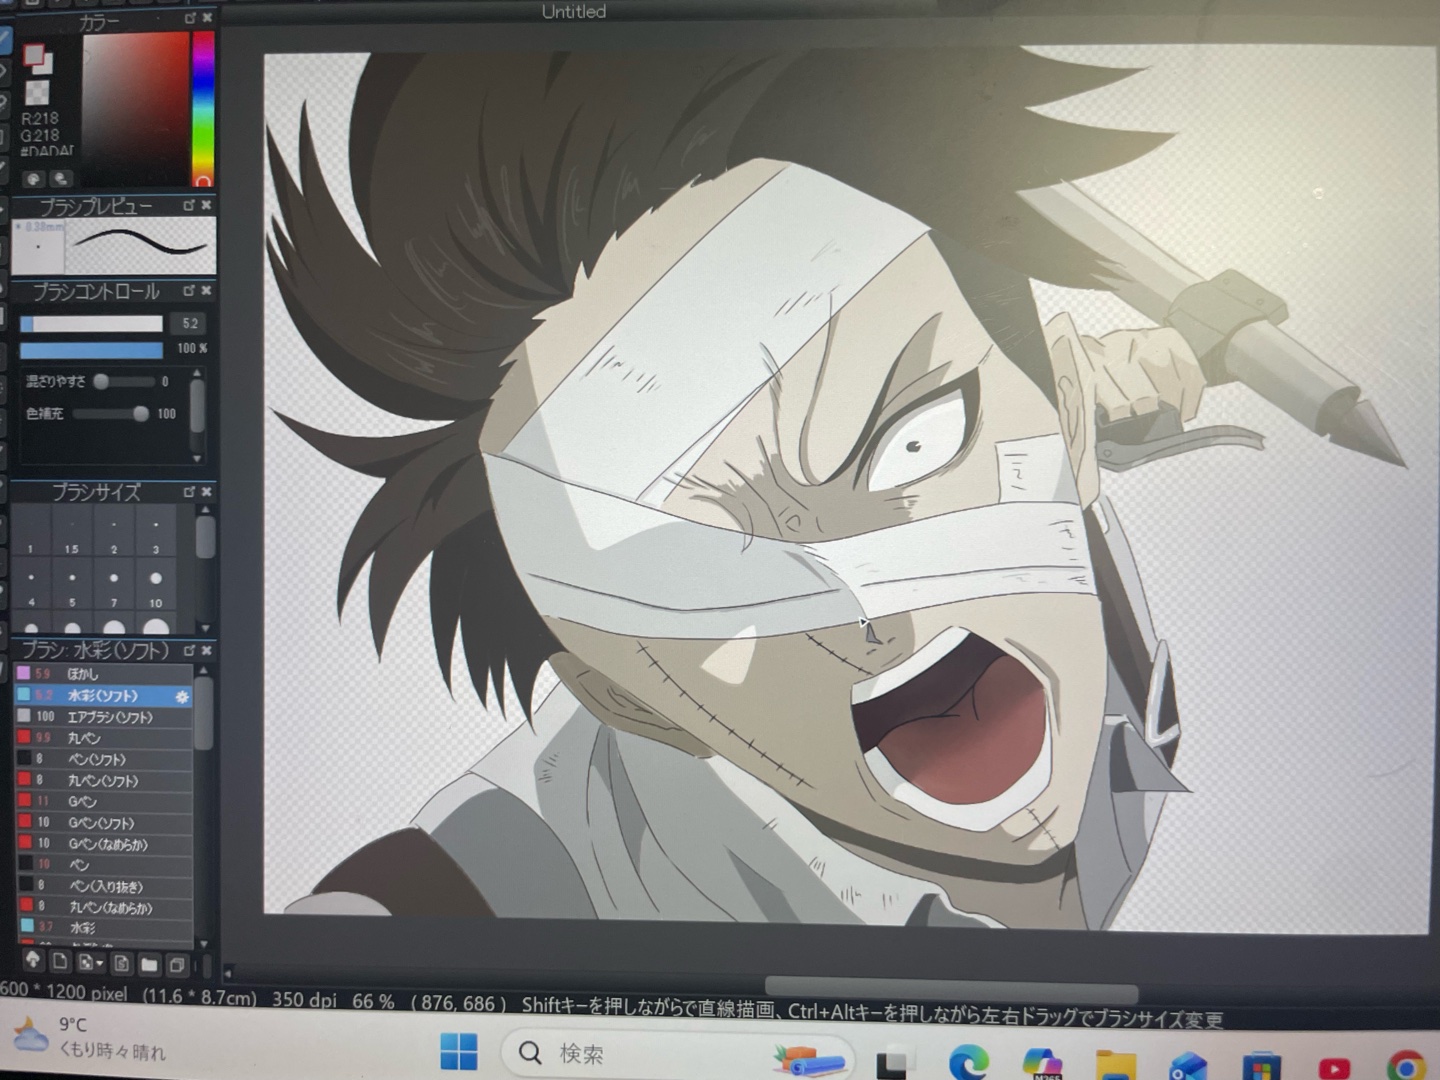Viewport: 1440px width, 1080px height.
Task: Click the new brush page icon
Action: pos(60,962)
